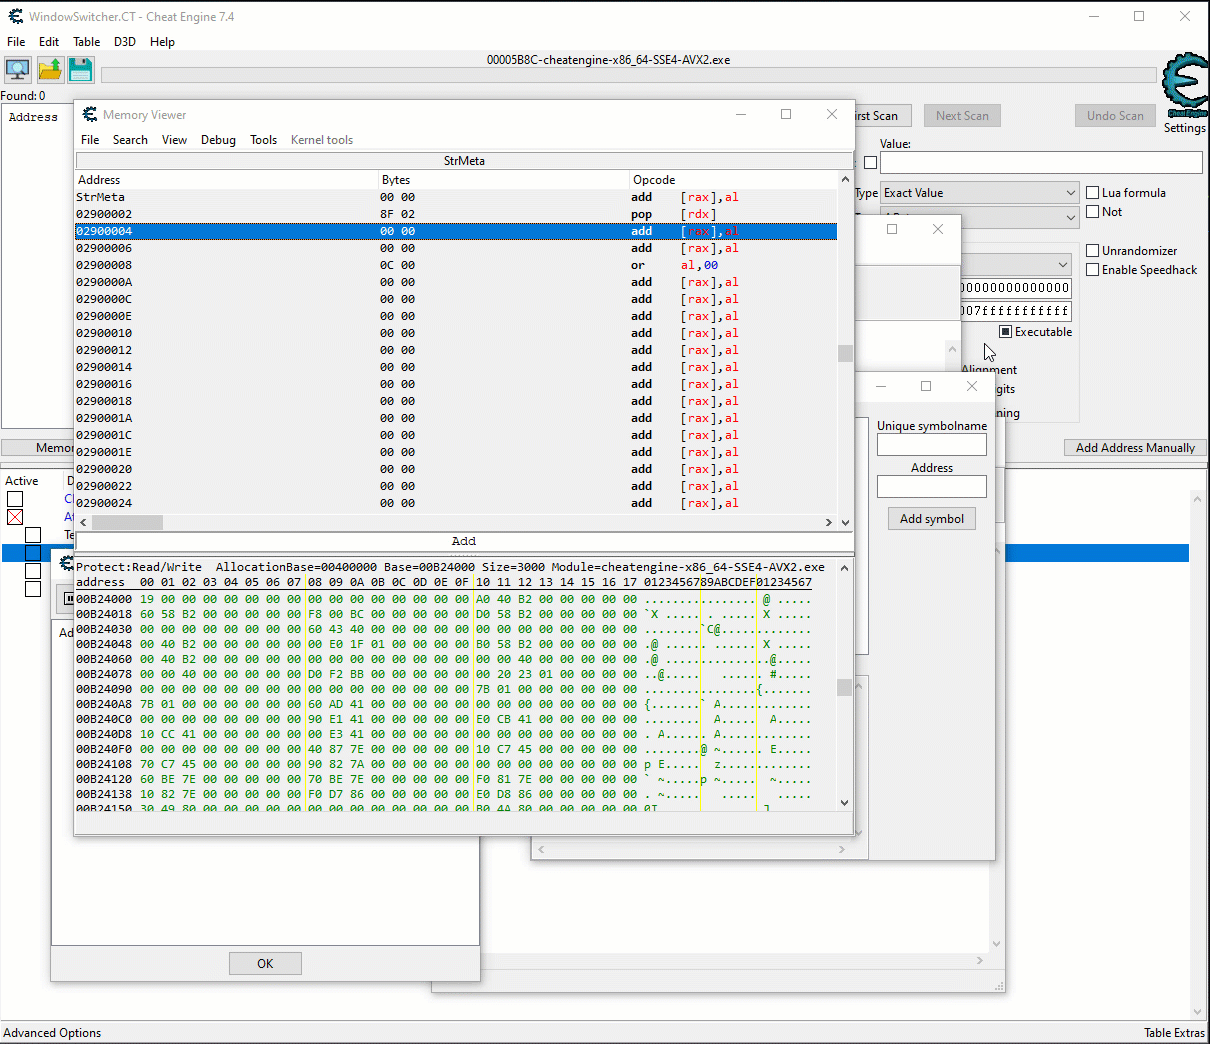The width and height of the screenshot is (1210, 1044).
Task: Click the Memory Viewer window title icon
Action: tap(90, 114)
